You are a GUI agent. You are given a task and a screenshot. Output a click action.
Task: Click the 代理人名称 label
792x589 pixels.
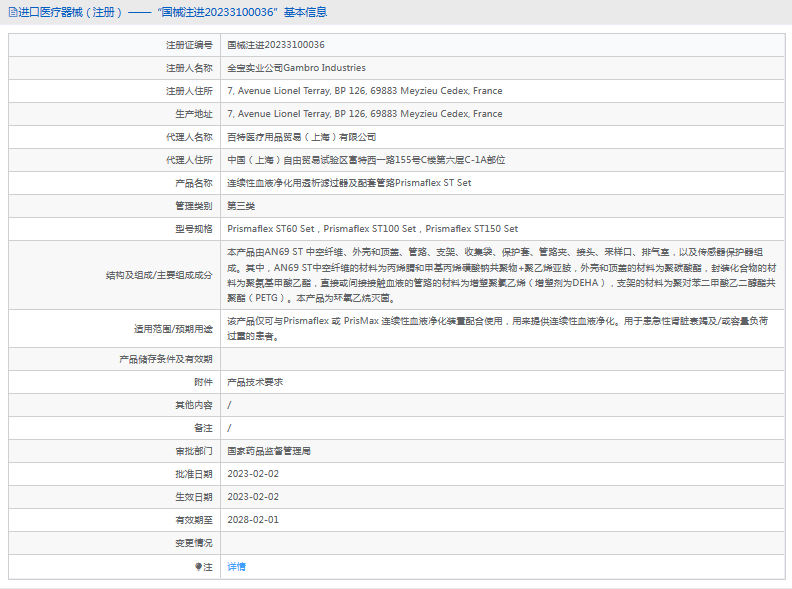coord(189,137)
